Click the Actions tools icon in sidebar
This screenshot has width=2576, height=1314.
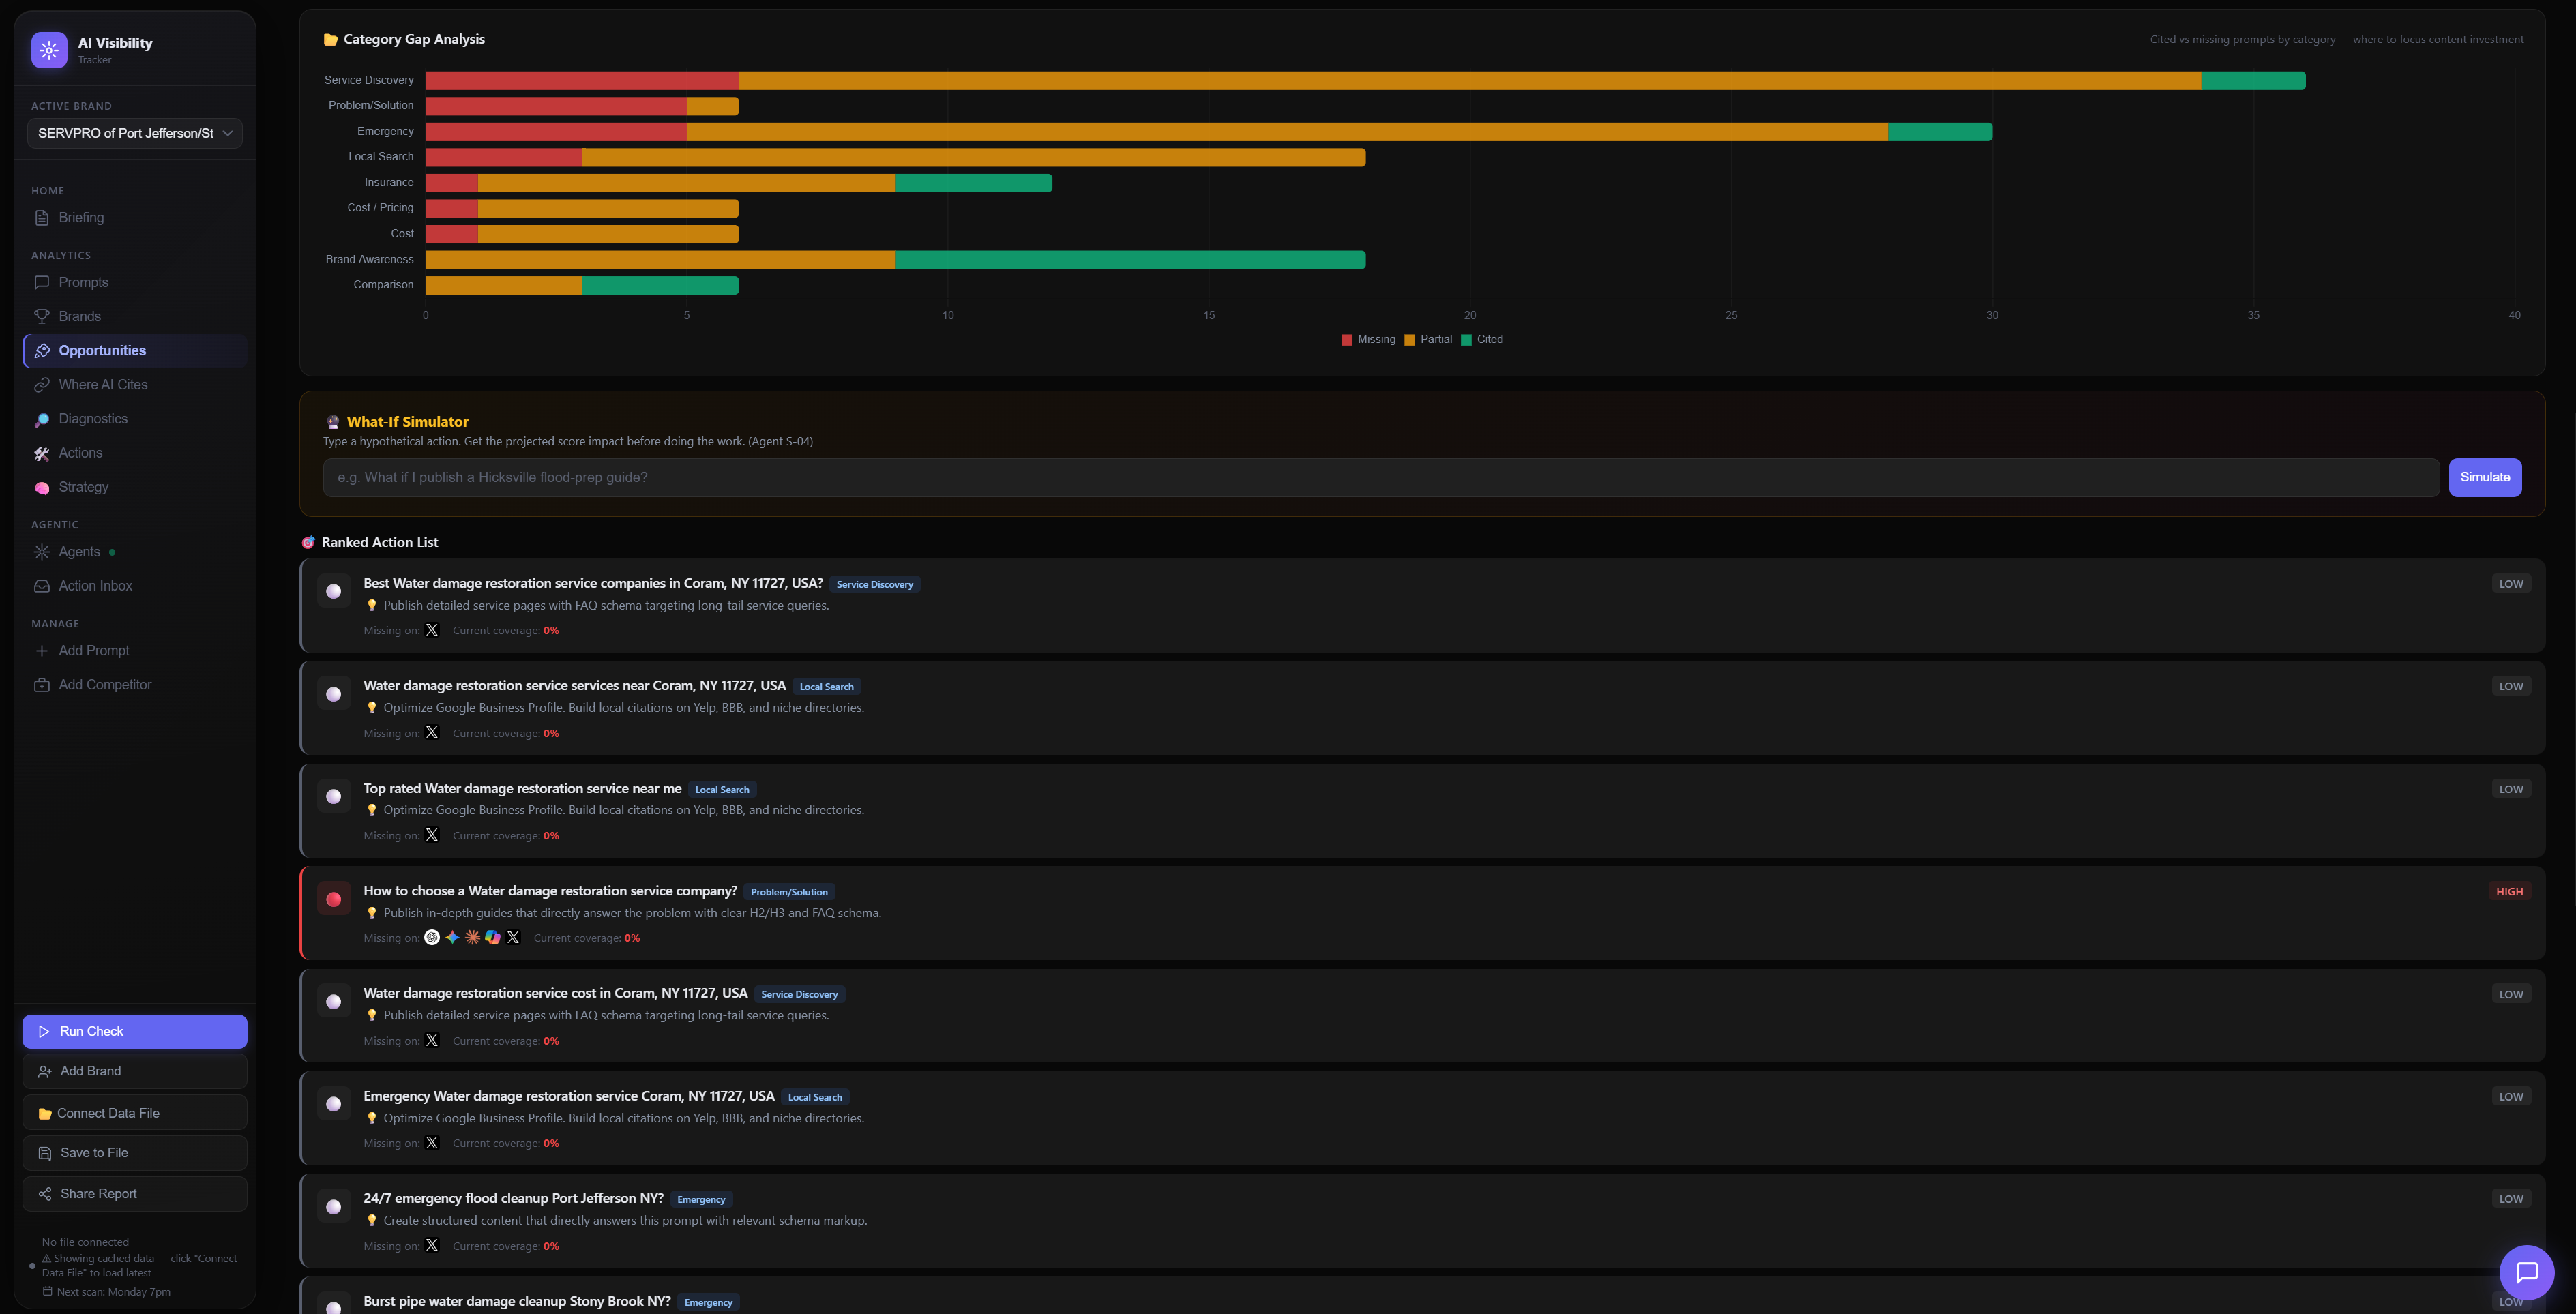click(x=42, y=453)
